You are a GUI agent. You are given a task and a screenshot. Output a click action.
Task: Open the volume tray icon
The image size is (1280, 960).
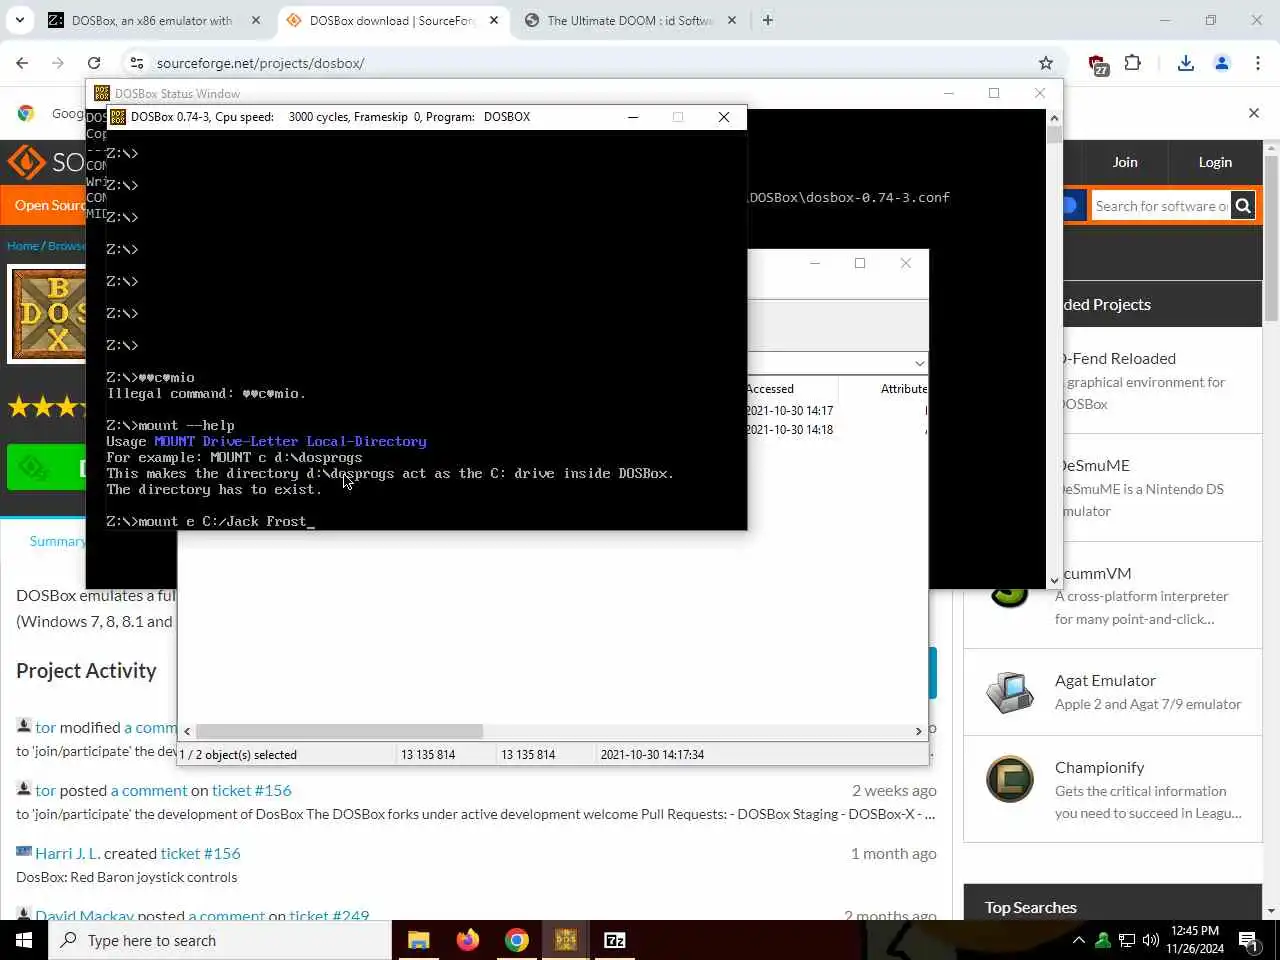pyautogui.click(x=1151, y=940)
